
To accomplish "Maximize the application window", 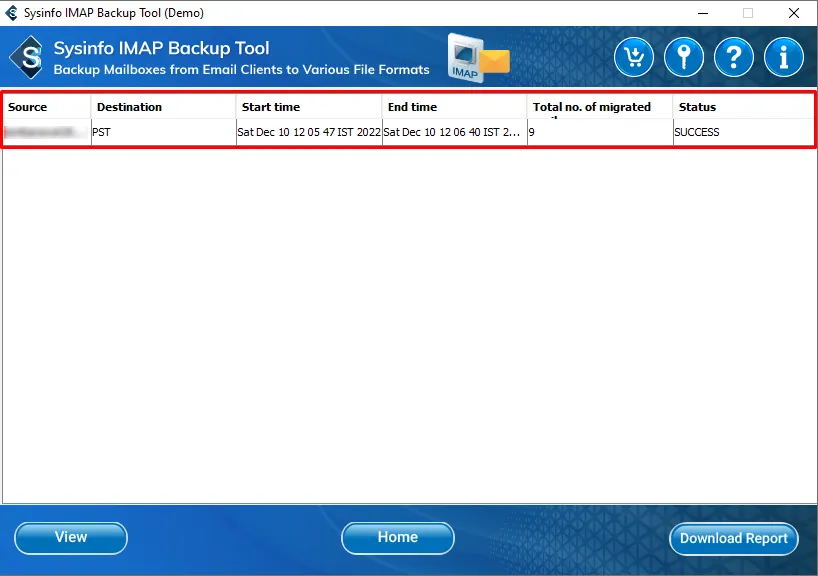I will 747,13.
